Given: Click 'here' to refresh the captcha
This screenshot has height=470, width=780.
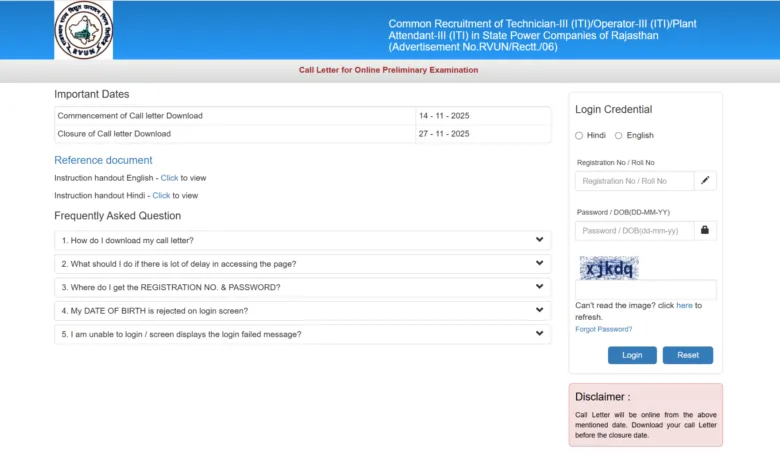Looking at the screenshot, I should (684, 305).
